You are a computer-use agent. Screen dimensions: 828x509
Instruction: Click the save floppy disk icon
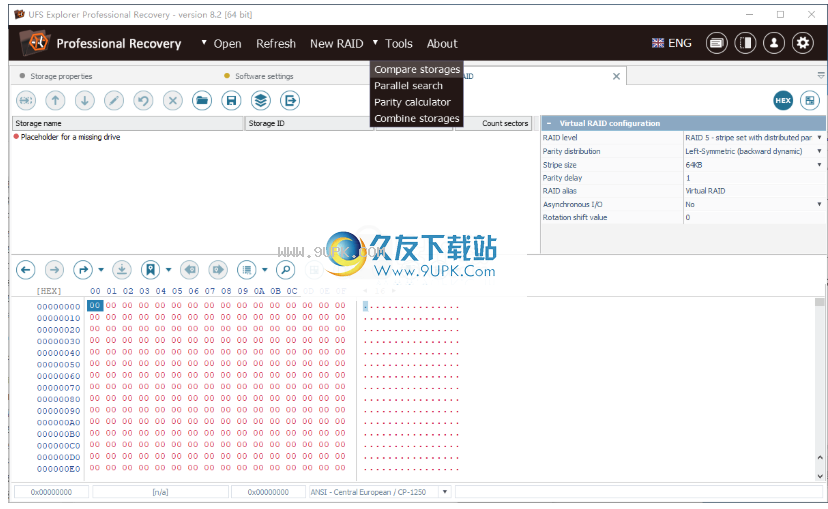(x=231, y=100)
